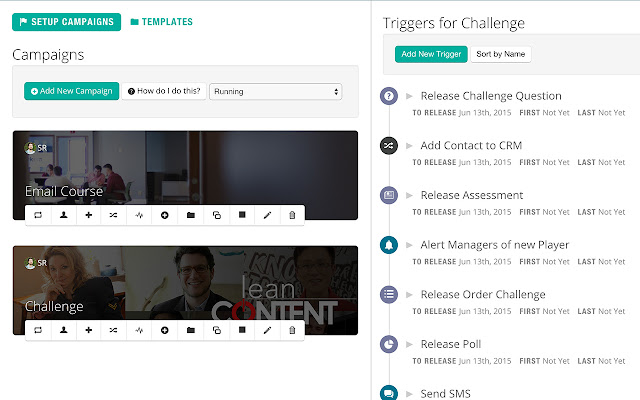Click the bell icon for Alert Managers

(389, 245)
